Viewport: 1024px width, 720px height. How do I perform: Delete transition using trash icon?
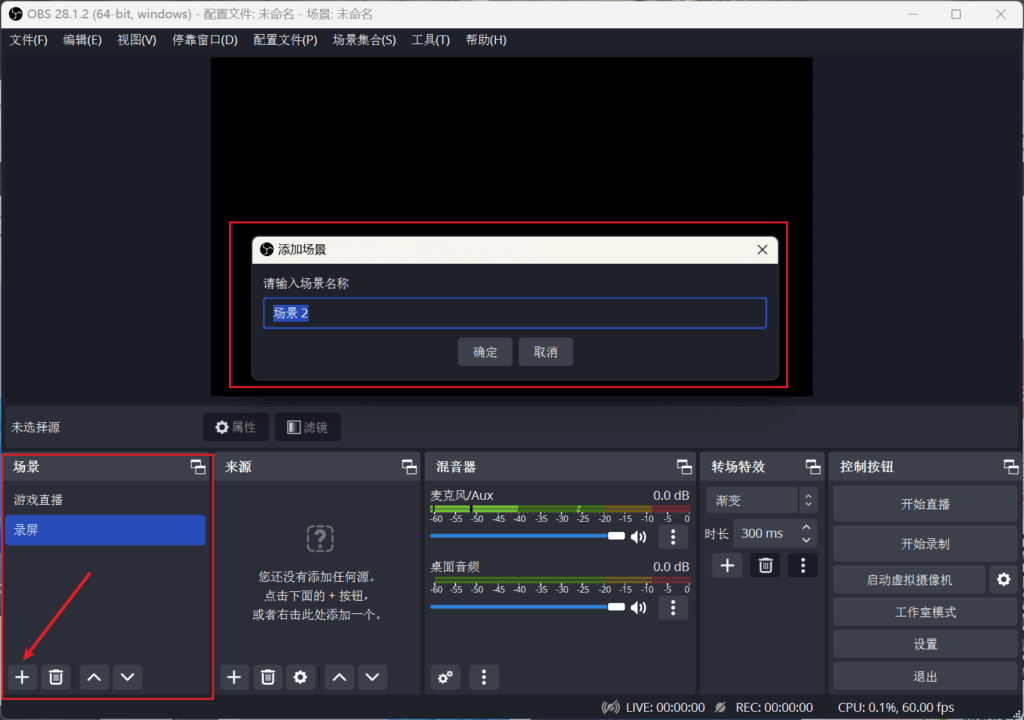click(765, 565)
